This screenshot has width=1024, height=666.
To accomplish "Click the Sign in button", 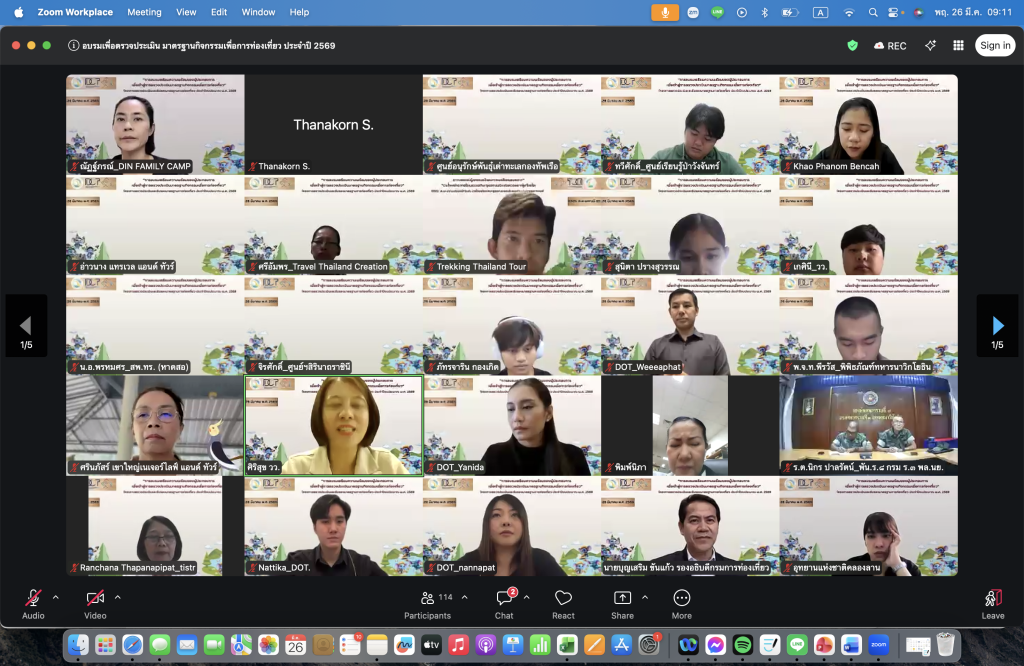I will coord(994,45).
